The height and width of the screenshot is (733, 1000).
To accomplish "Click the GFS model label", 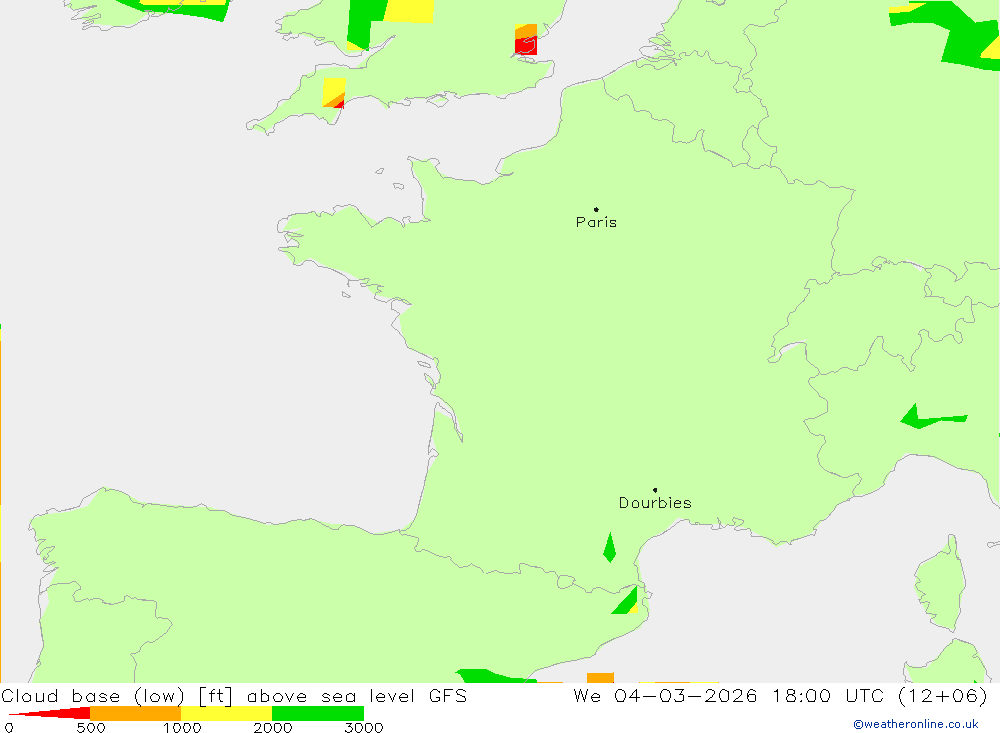I will (448, 695).
